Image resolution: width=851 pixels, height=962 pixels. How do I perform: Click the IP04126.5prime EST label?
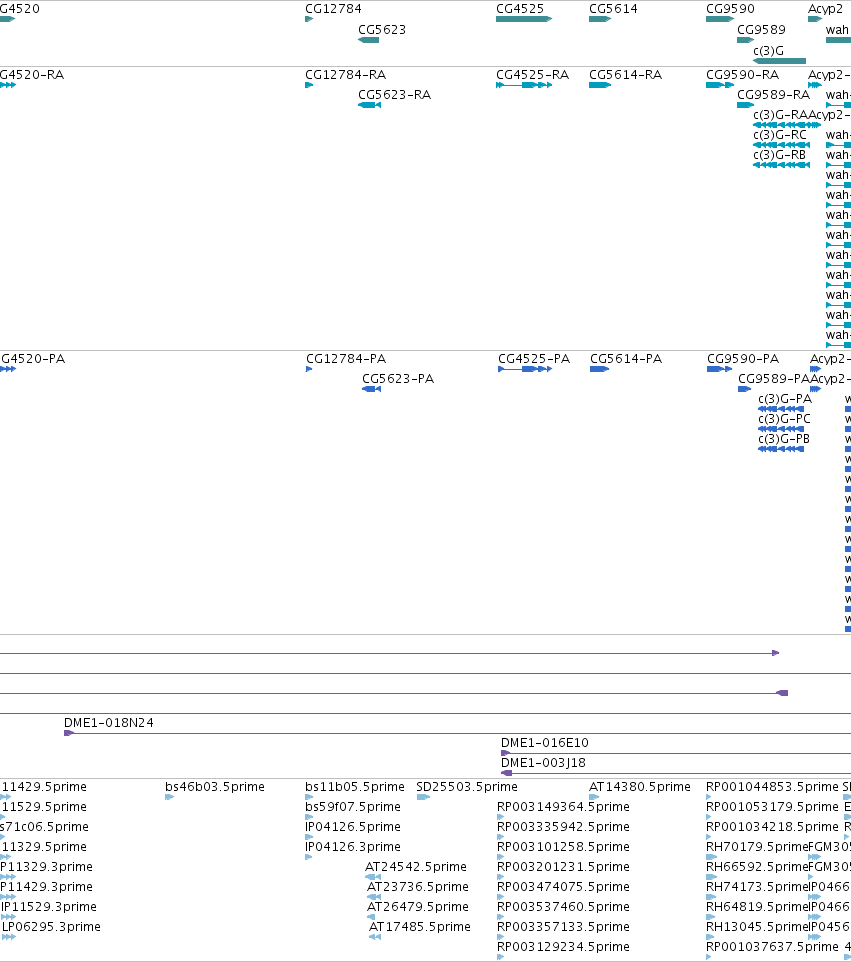point(353,826)
